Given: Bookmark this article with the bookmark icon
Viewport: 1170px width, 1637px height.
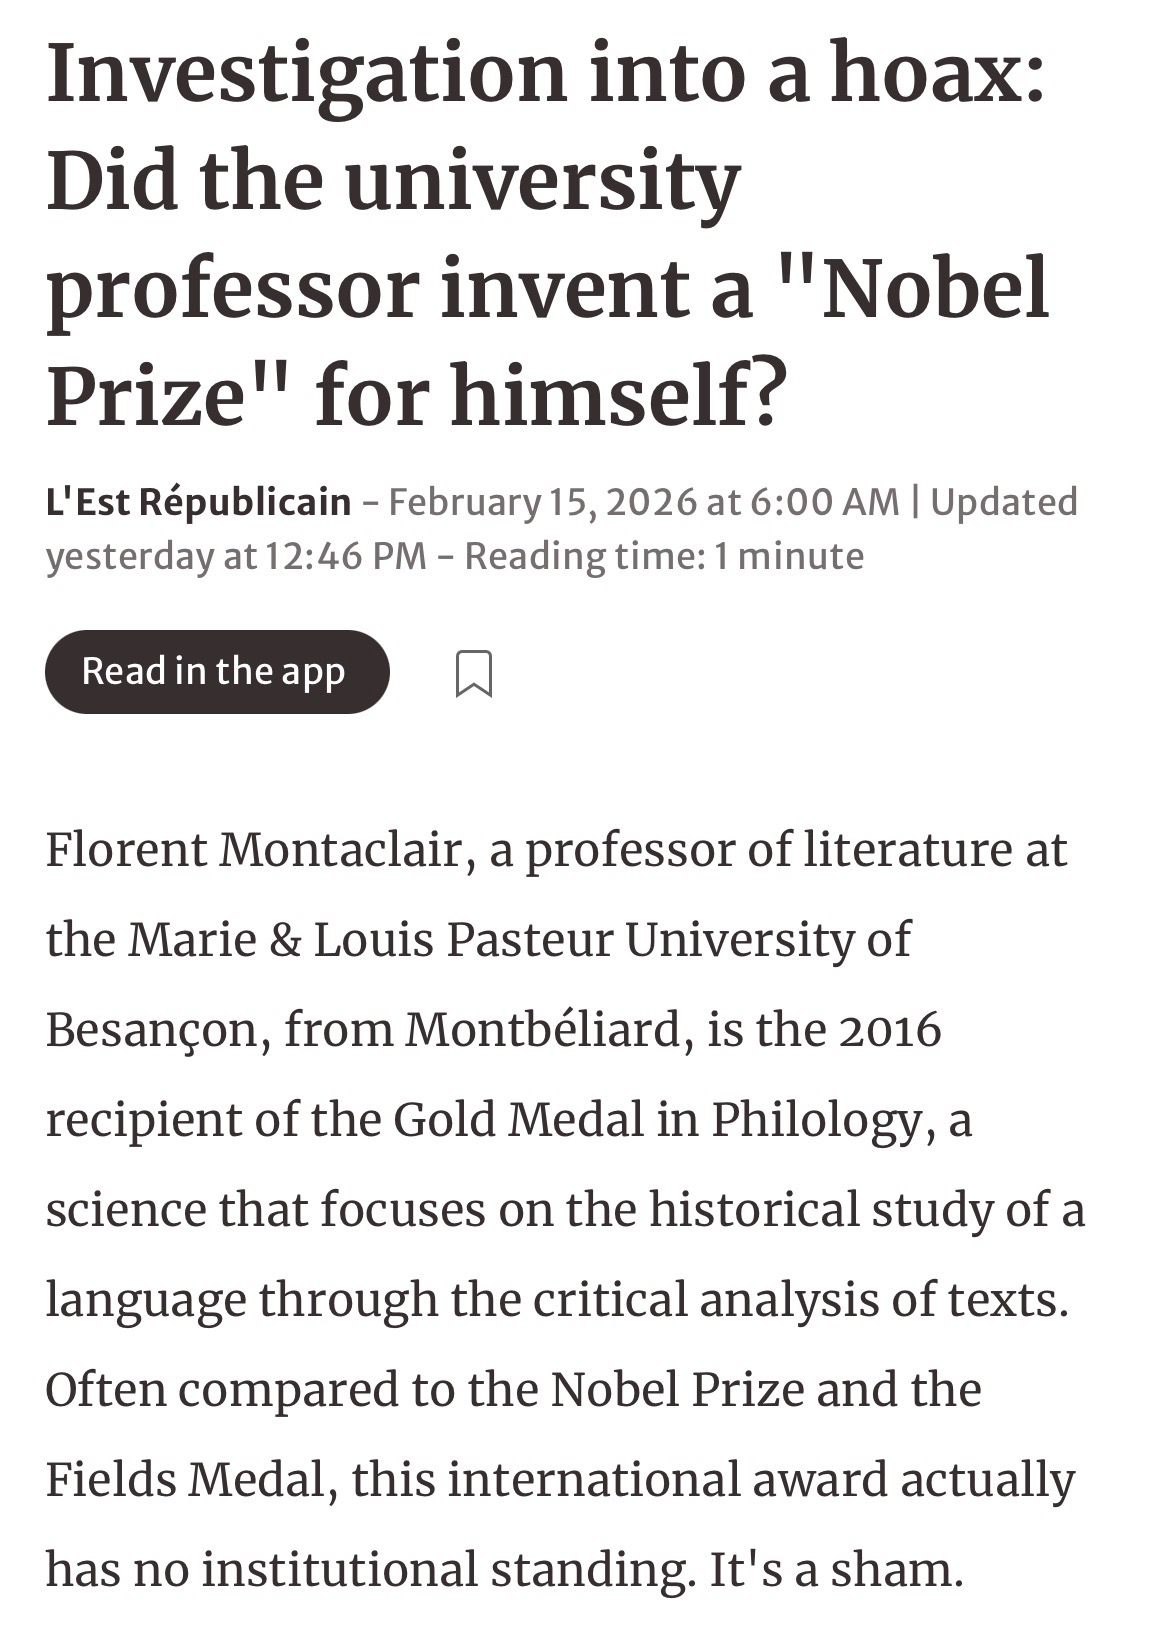Looking at the screenshot, I should 473,673.
